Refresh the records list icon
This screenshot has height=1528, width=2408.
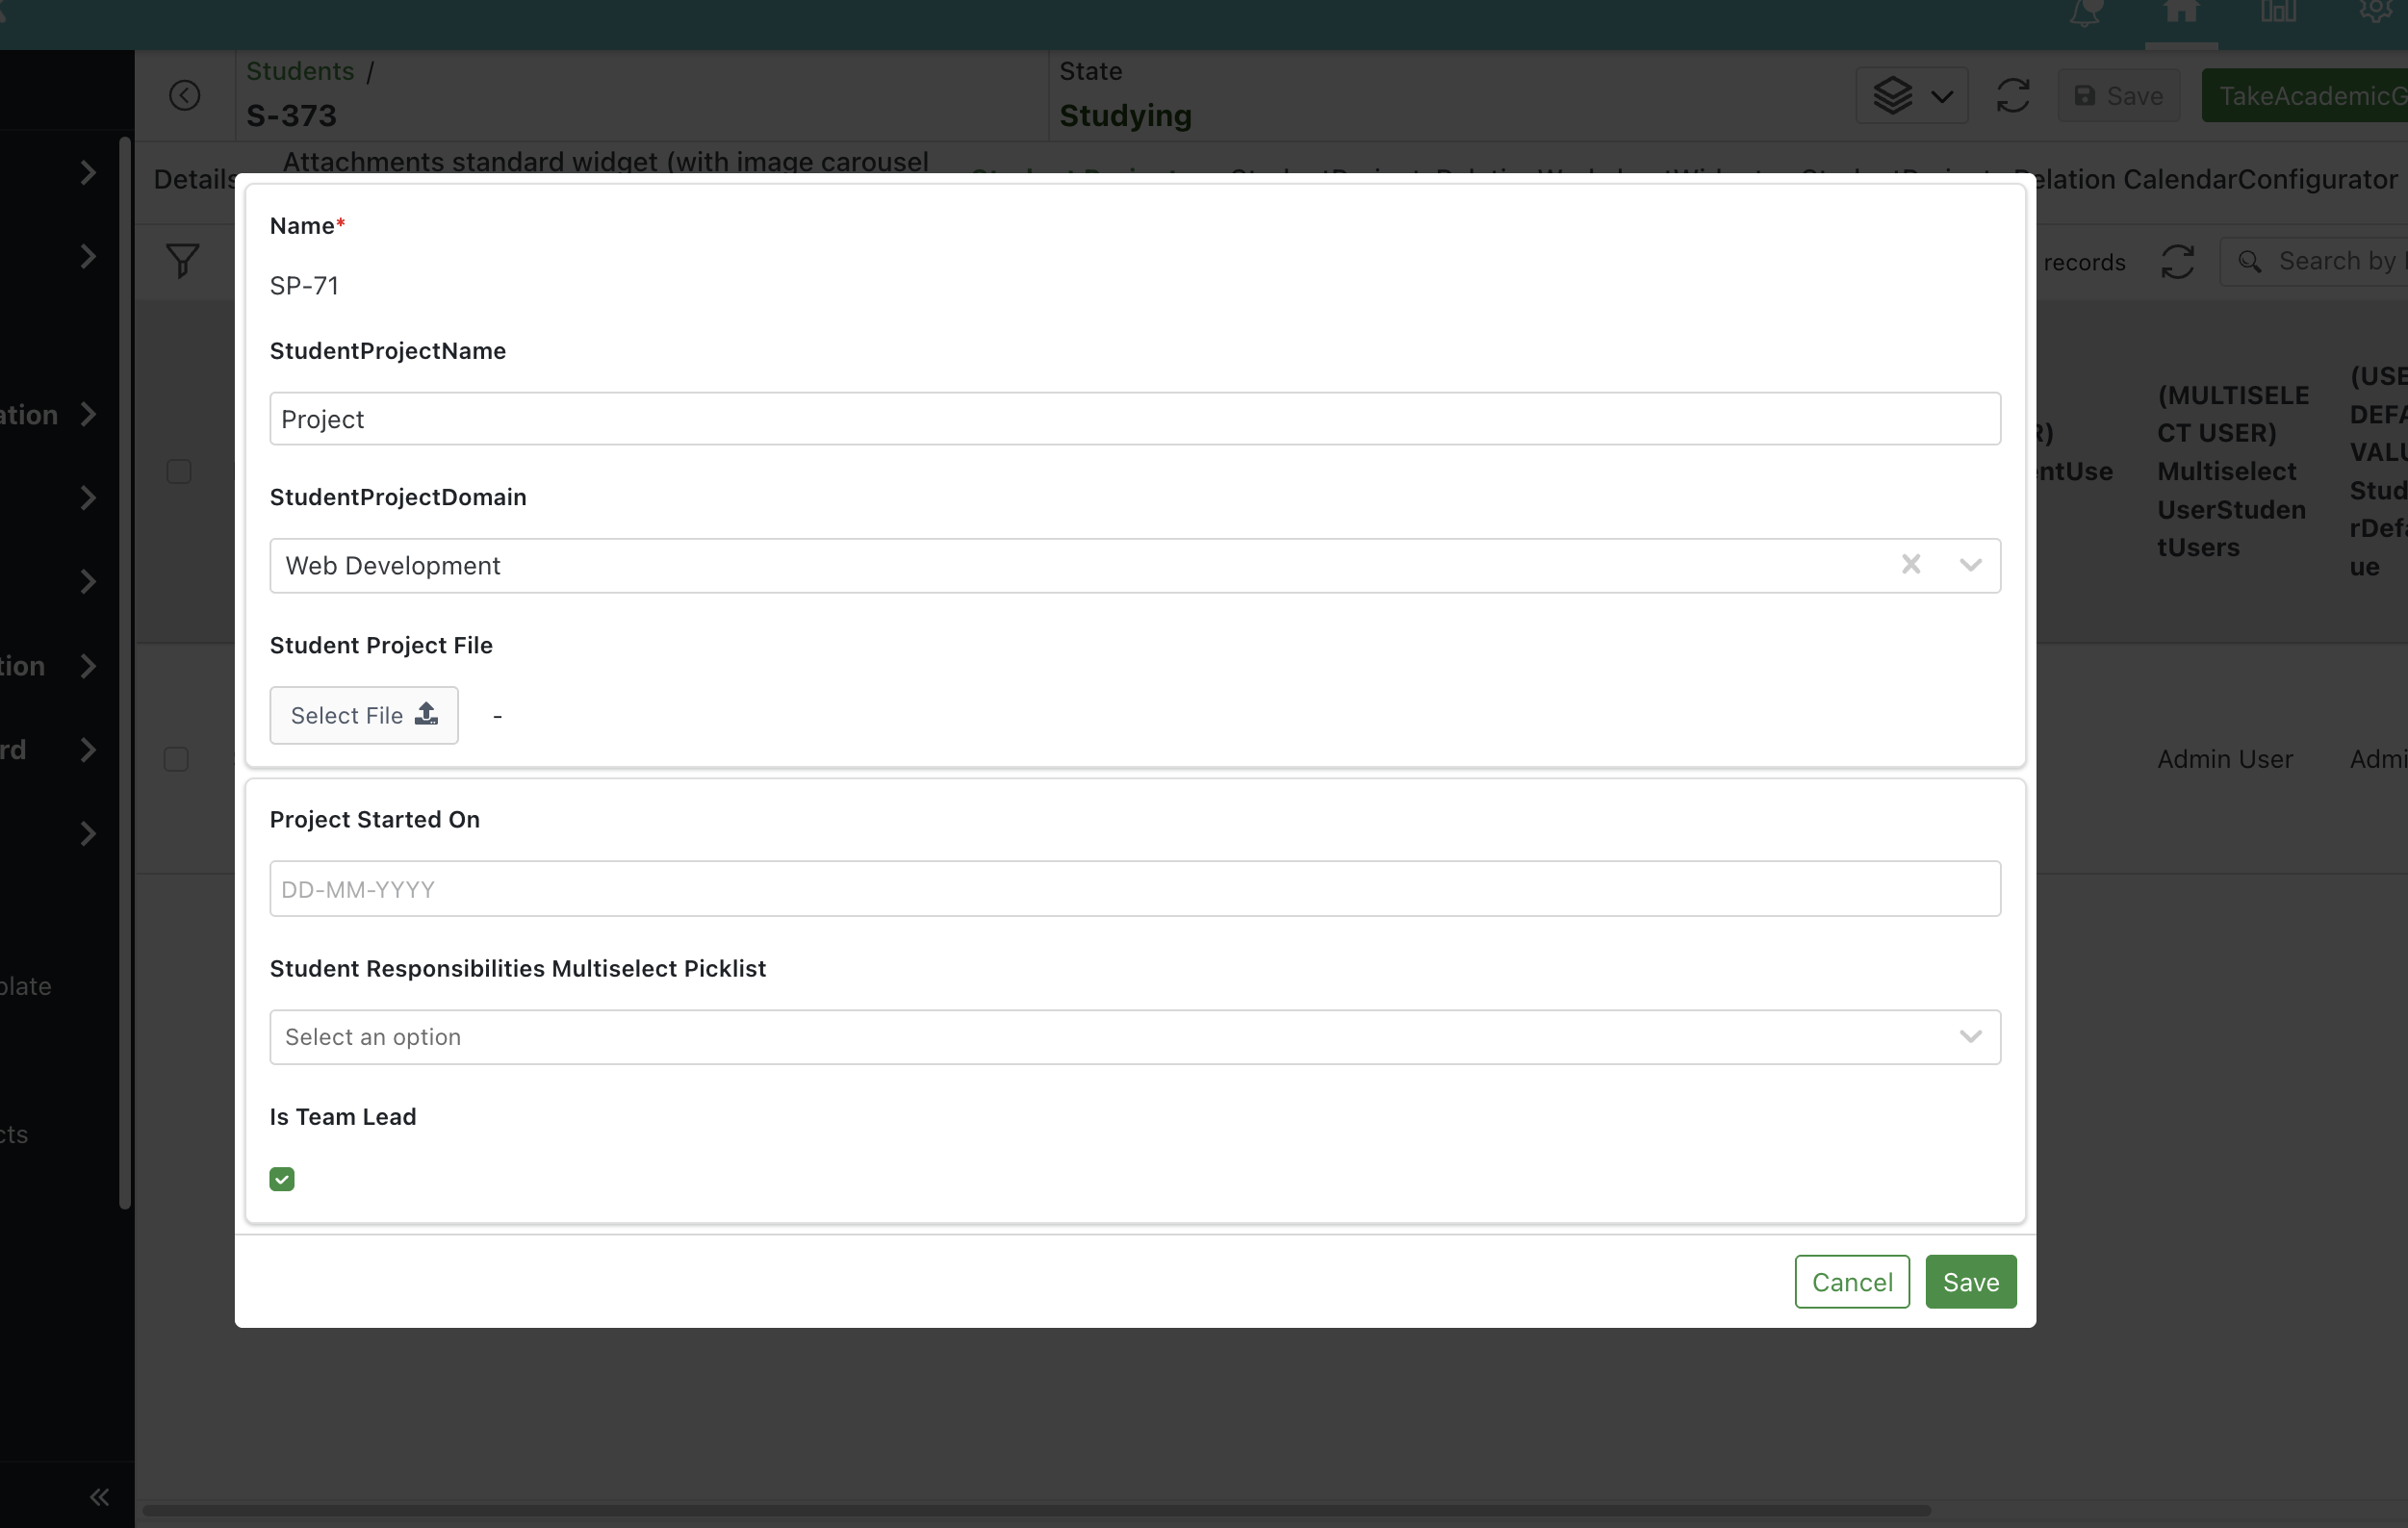click(2177, 262)
